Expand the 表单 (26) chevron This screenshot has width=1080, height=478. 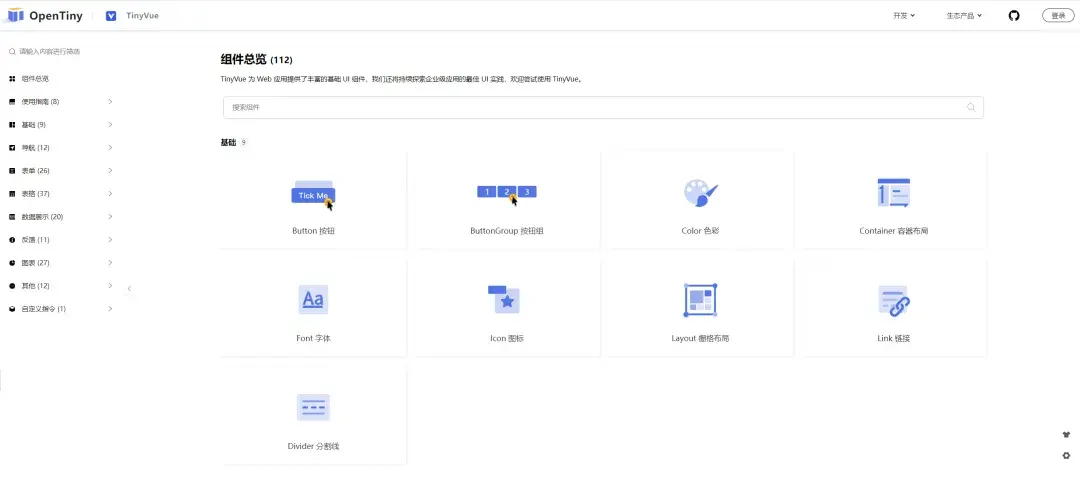point(110,171)
